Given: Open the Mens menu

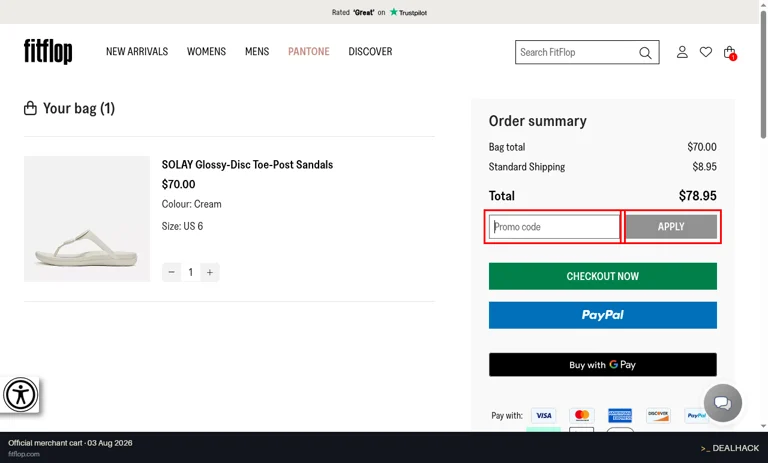Looking at the screenshot, I should [x=257, y=51].
